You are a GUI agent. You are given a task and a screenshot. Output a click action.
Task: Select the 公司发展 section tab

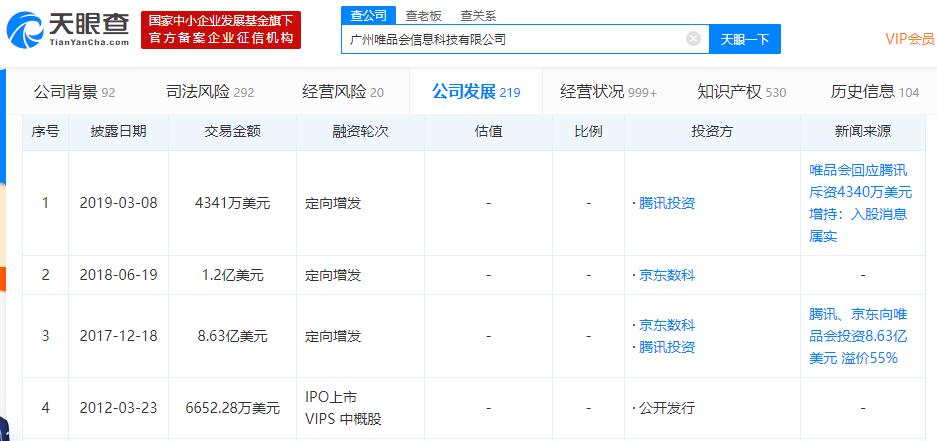click(x=476, y=92)
